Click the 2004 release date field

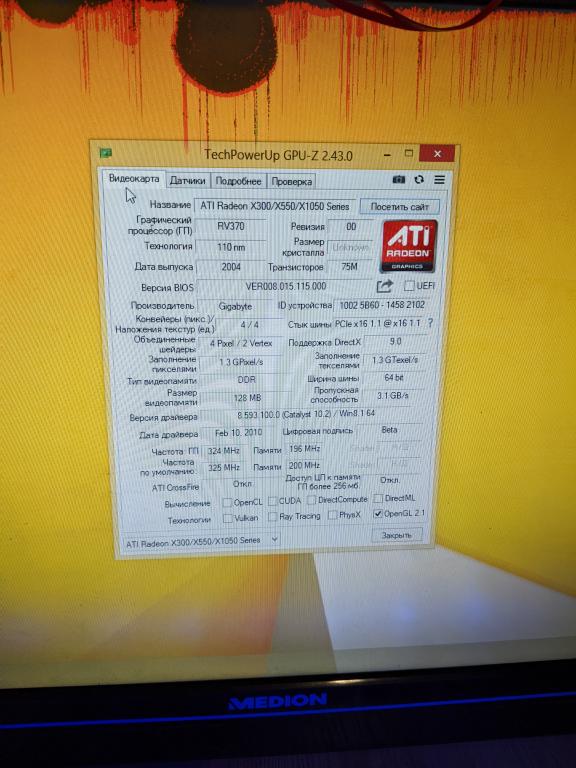click(231, 267)
